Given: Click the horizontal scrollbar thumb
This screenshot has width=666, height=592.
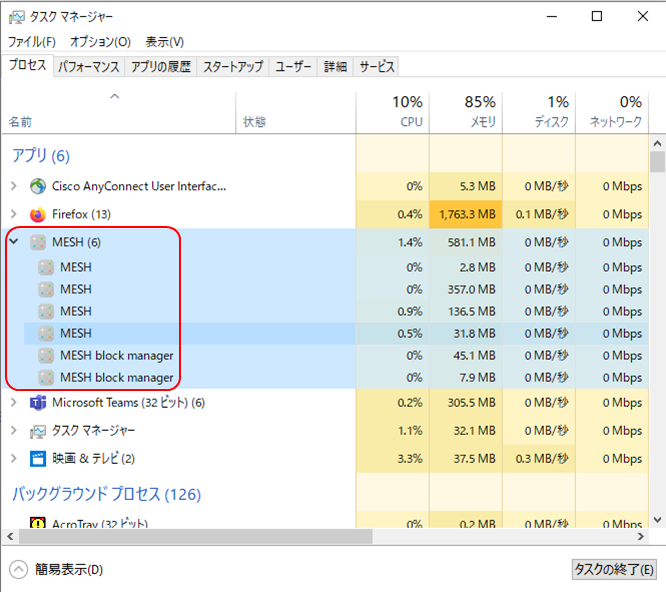Looking at the screenshot, I should coord(195,536).
